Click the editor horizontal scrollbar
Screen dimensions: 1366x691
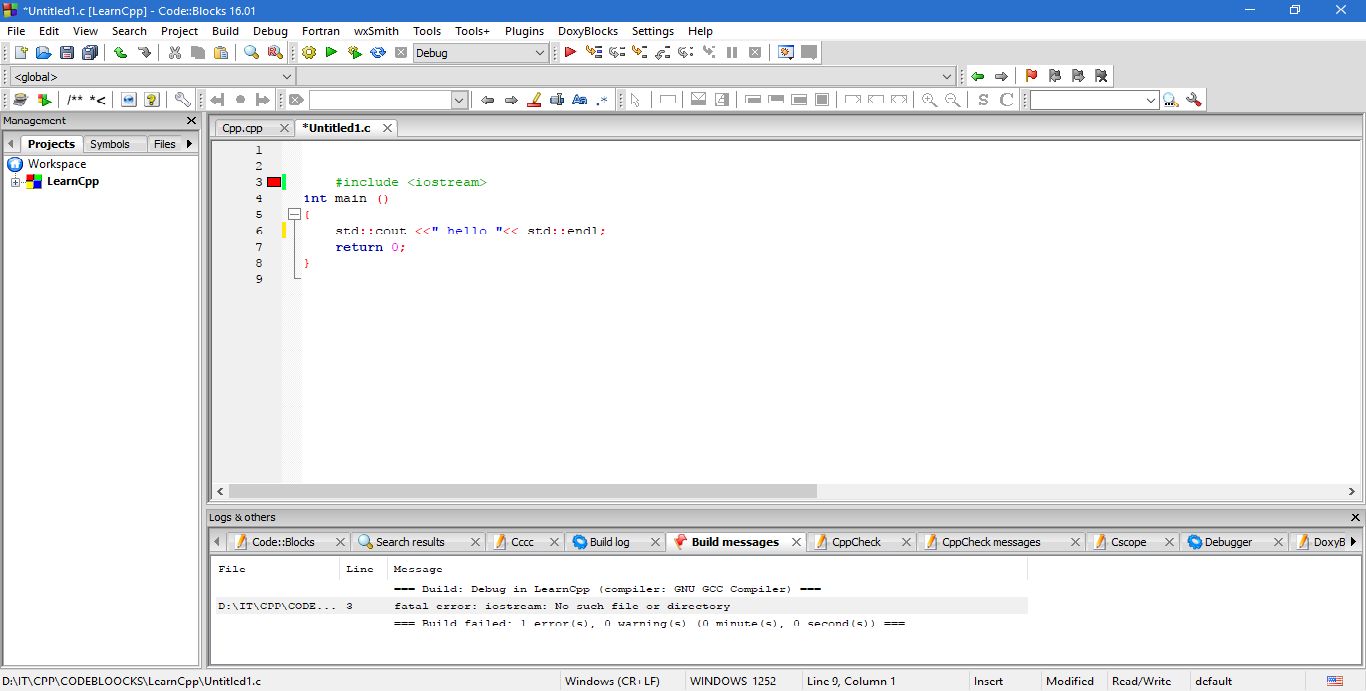click(522, 491)
